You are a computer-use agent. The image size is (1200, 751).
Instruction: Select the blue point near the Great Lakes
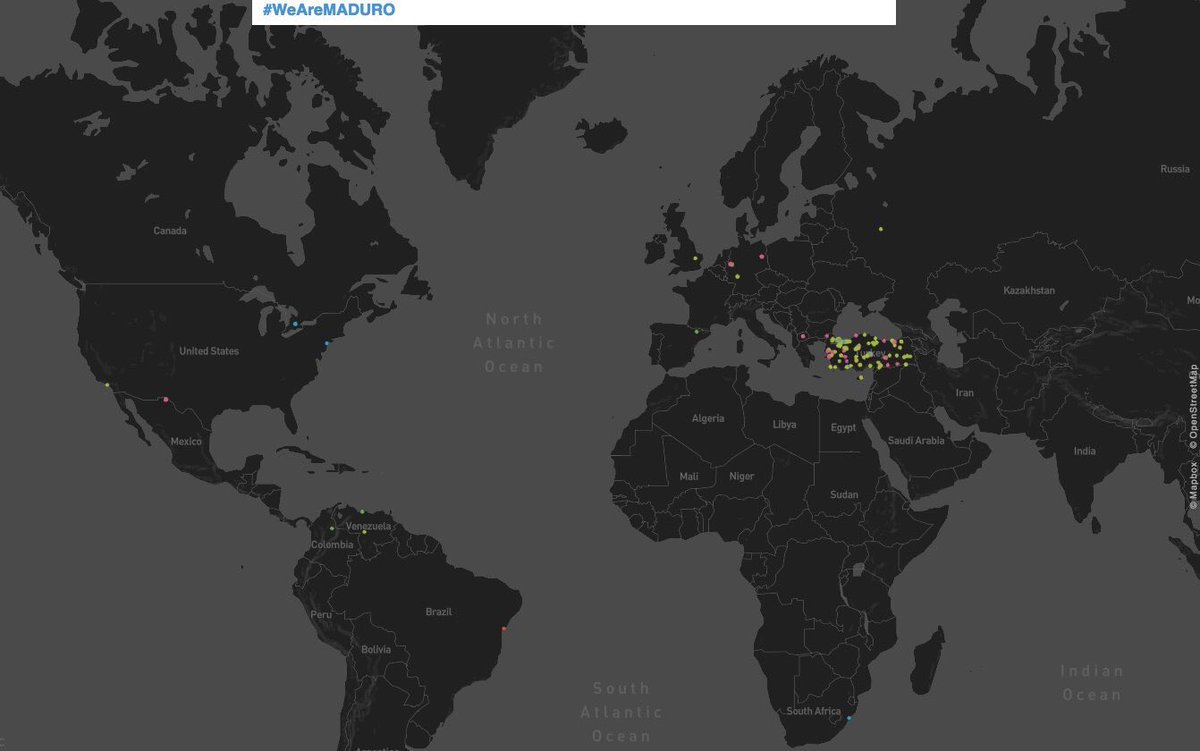(x=295, y=324)
